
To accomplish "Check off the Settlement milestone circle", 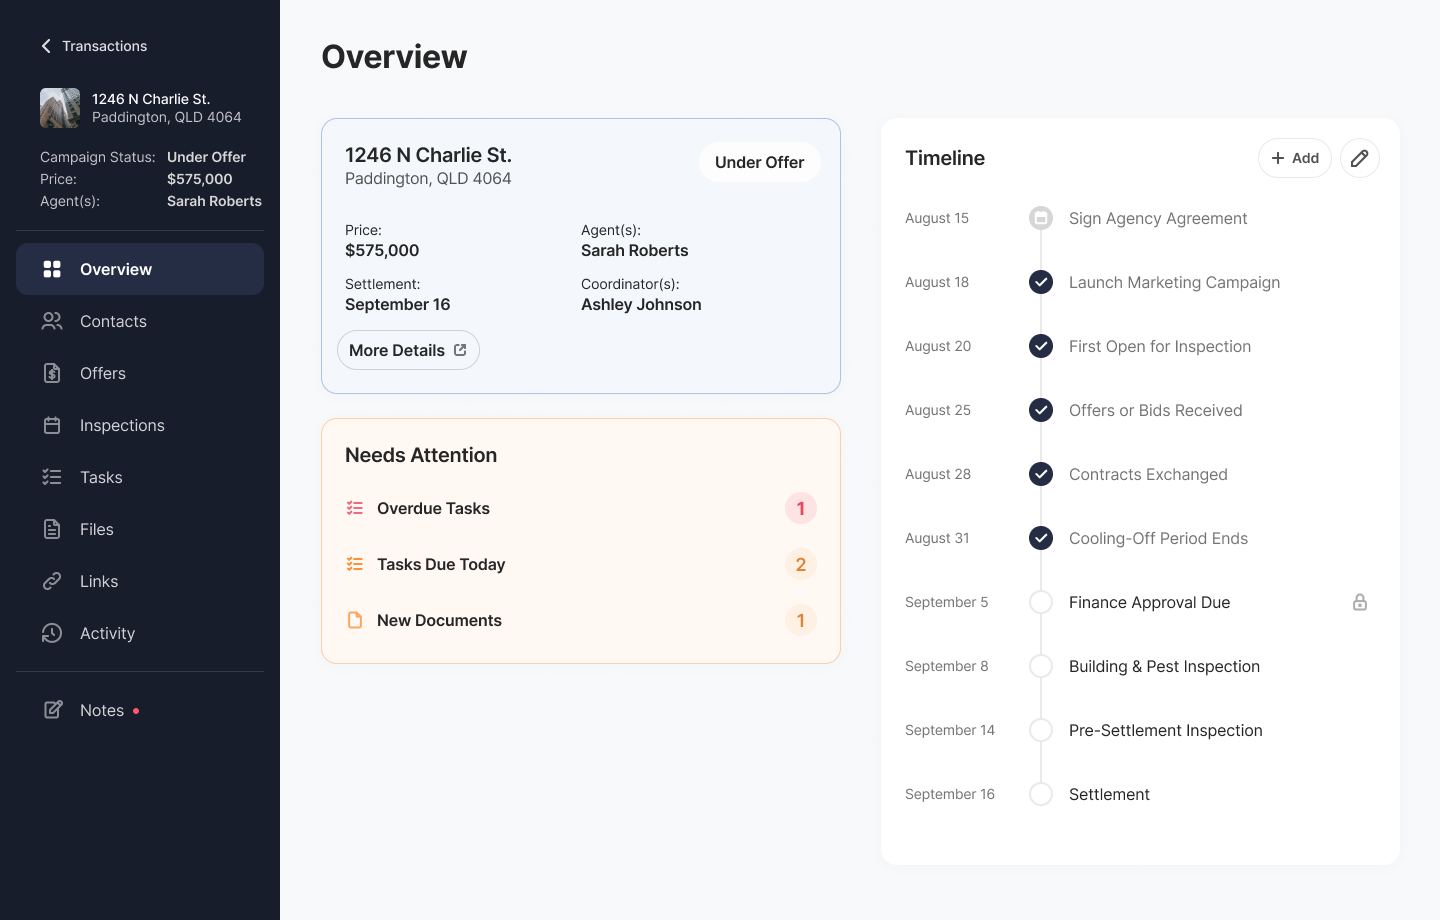I will 1041,794.
